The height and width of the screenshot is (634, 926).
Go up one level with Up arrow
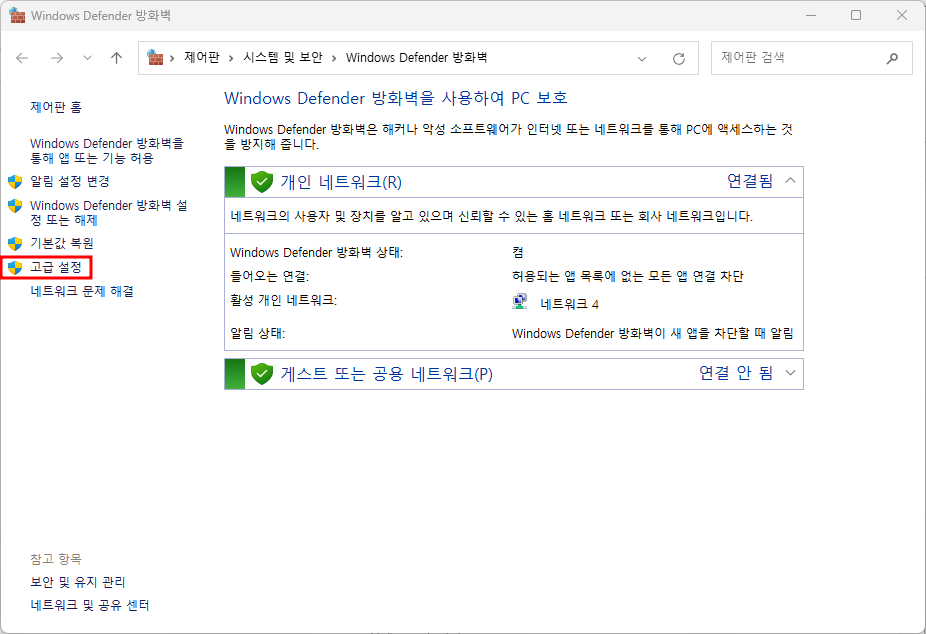pos(116,58)
